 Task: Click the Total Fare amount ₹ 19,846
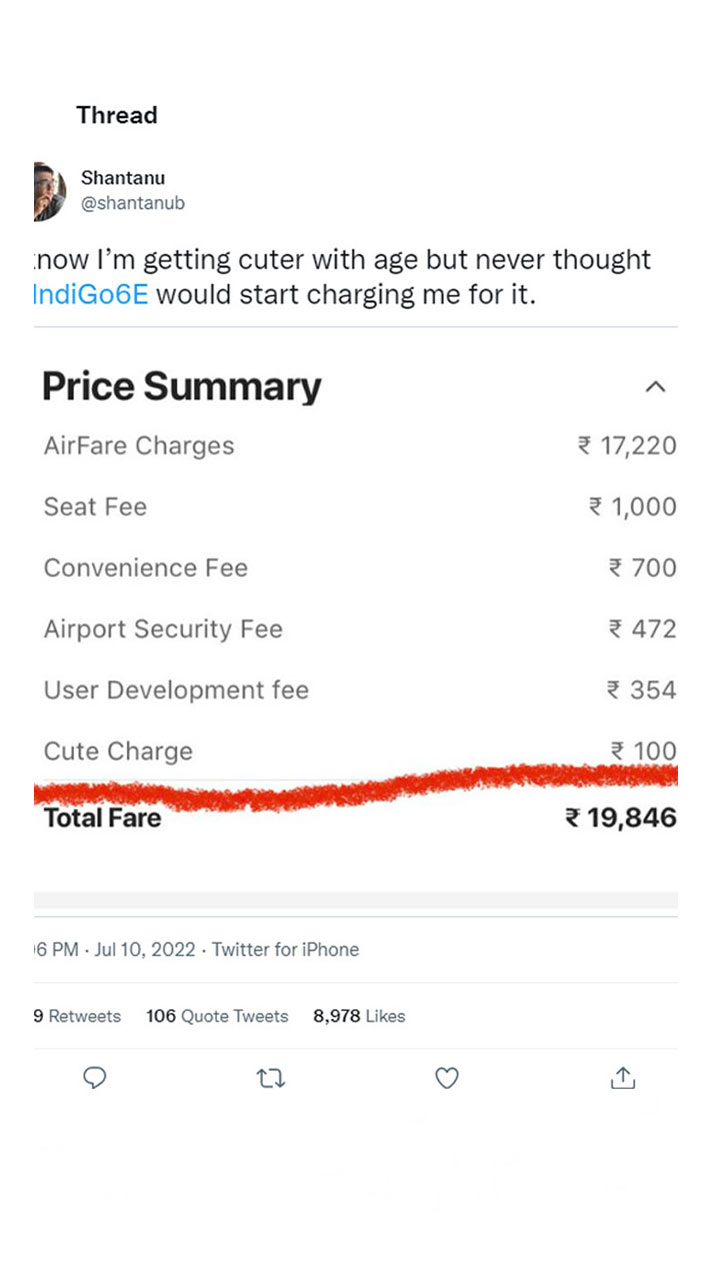[x=621, y=818]
